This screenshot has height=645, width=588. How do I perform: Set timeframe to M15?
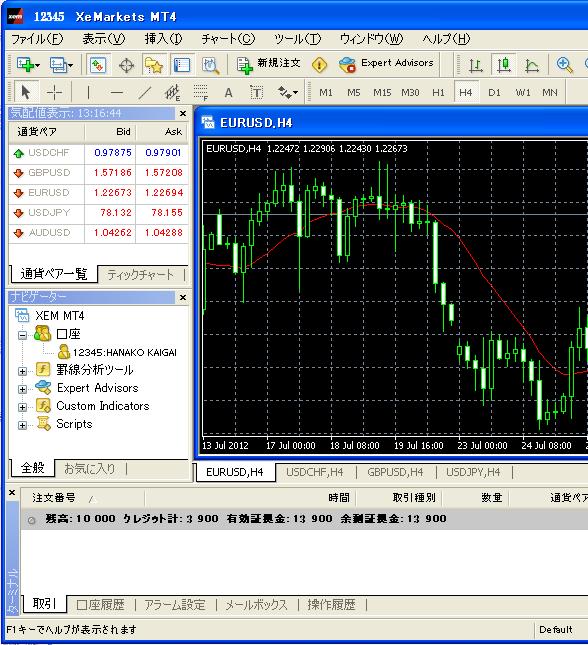pyautogui.click(x=382, y=93)
